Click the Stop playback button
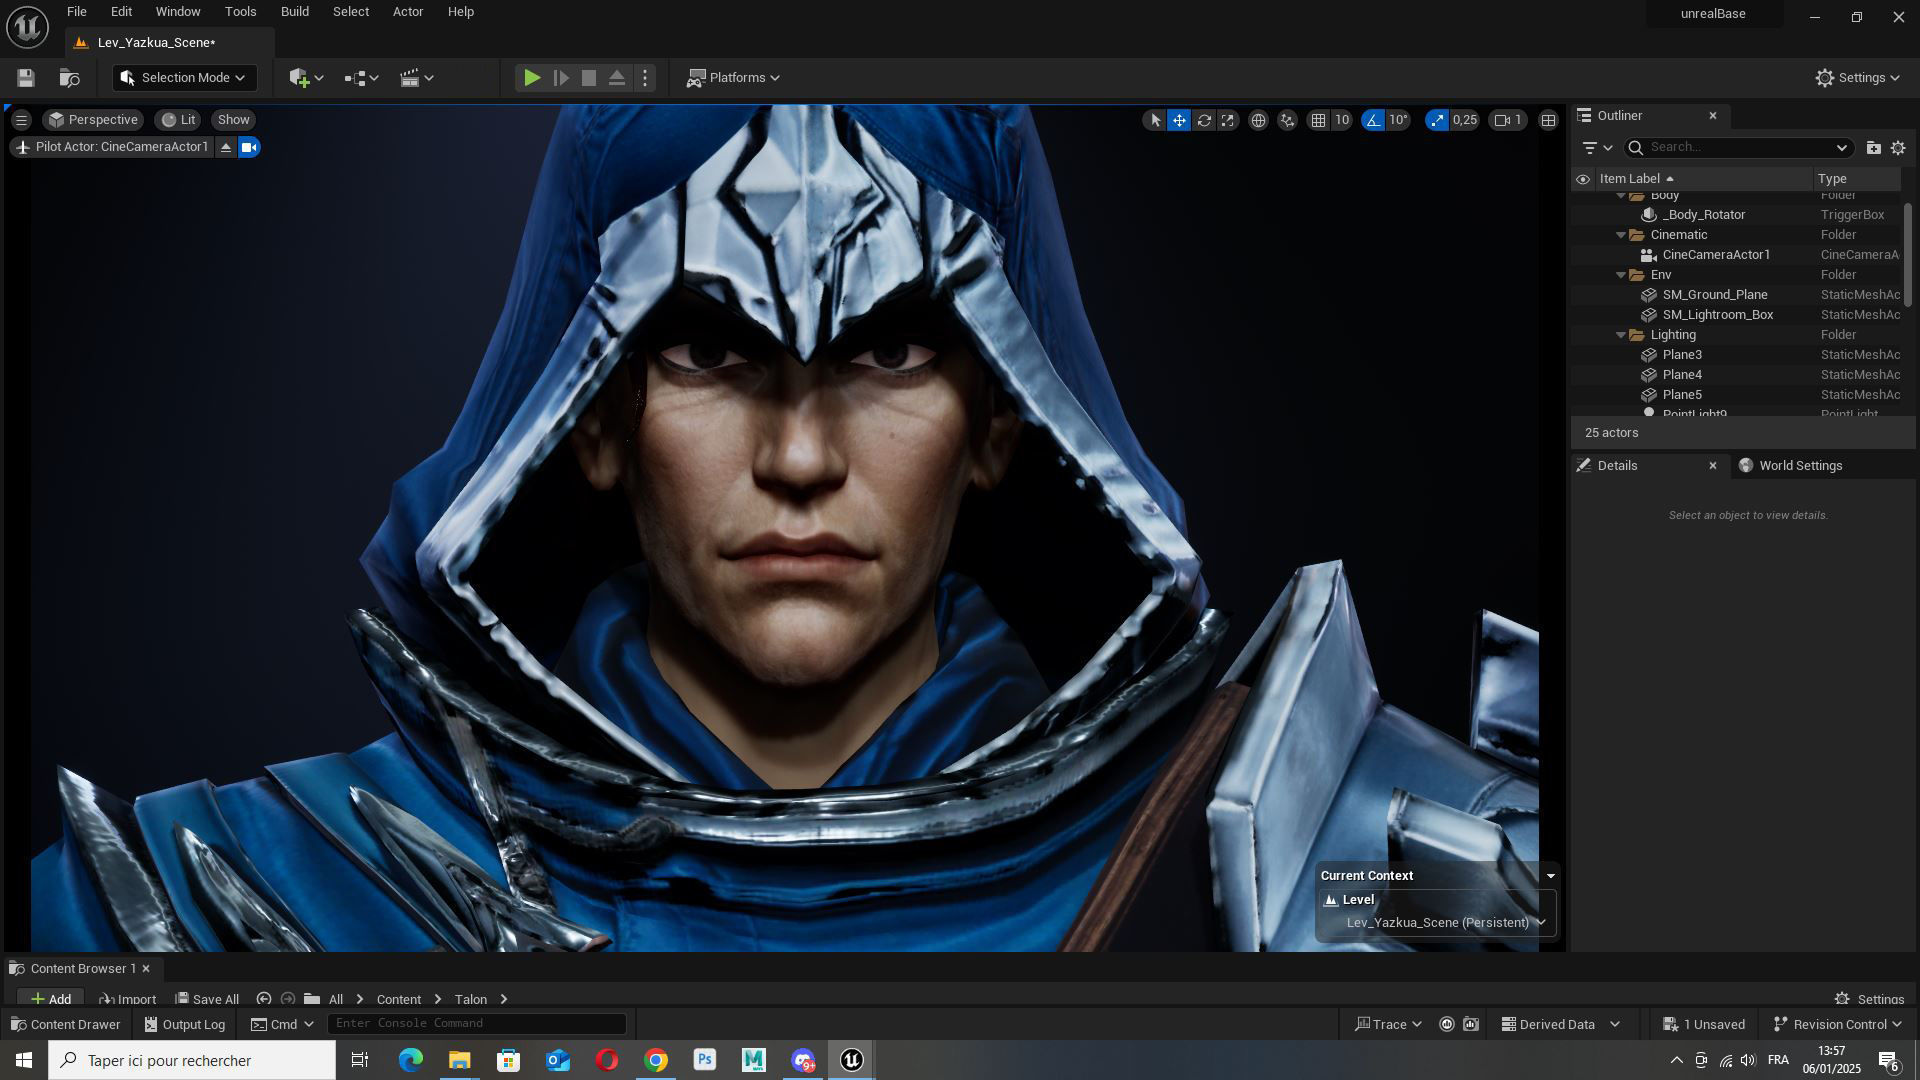Screen dimensions: 1920x1080 pyautogui.click(x=589, y=78)
